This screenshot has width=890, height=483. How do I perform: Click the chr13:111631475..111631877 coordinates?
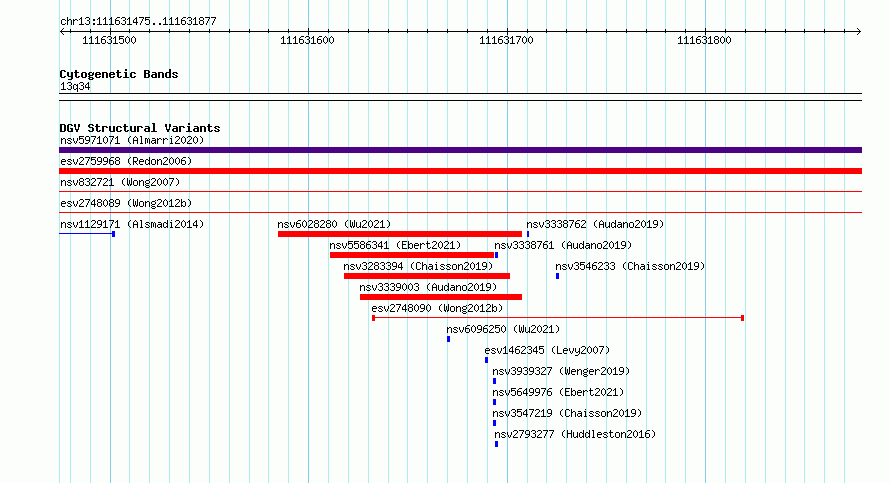(138, 22)
